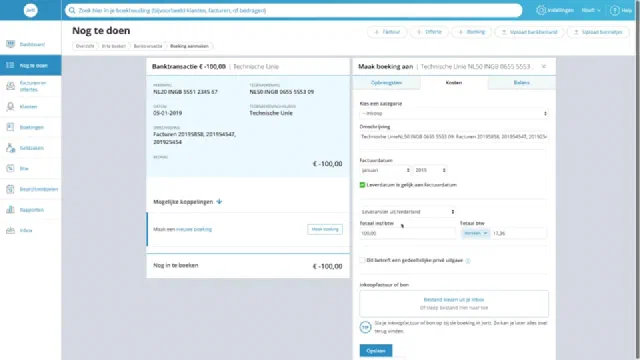This screenshot has width=640, height=360.
Task: Open Dashboard in the sidebar
Action: point(31,44)
